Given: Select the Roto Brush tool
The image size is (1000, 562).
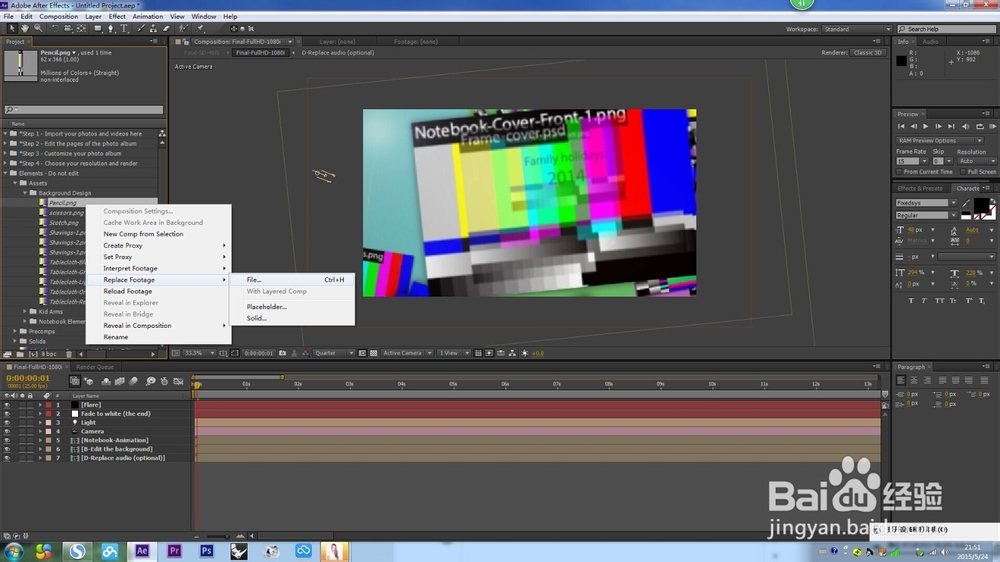Looking at the screenshot, I should coord(184,29).
